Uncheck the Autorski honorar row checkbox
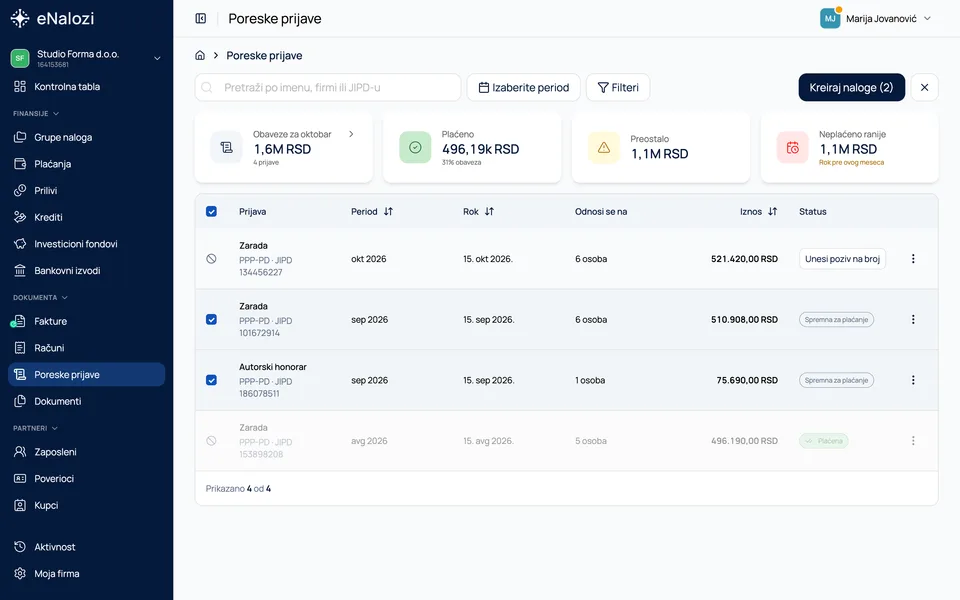 tap(211, 380)
